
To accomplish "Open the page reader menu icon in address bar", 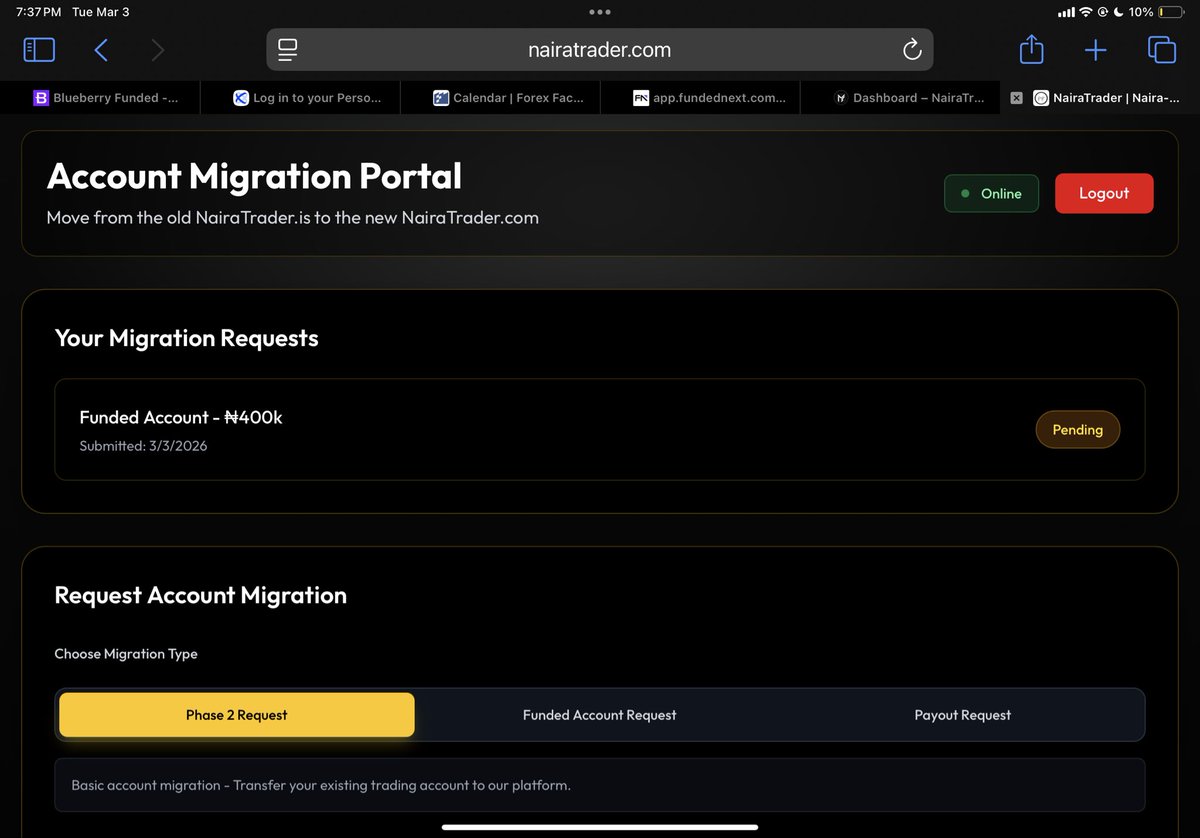I will [288, 50].
